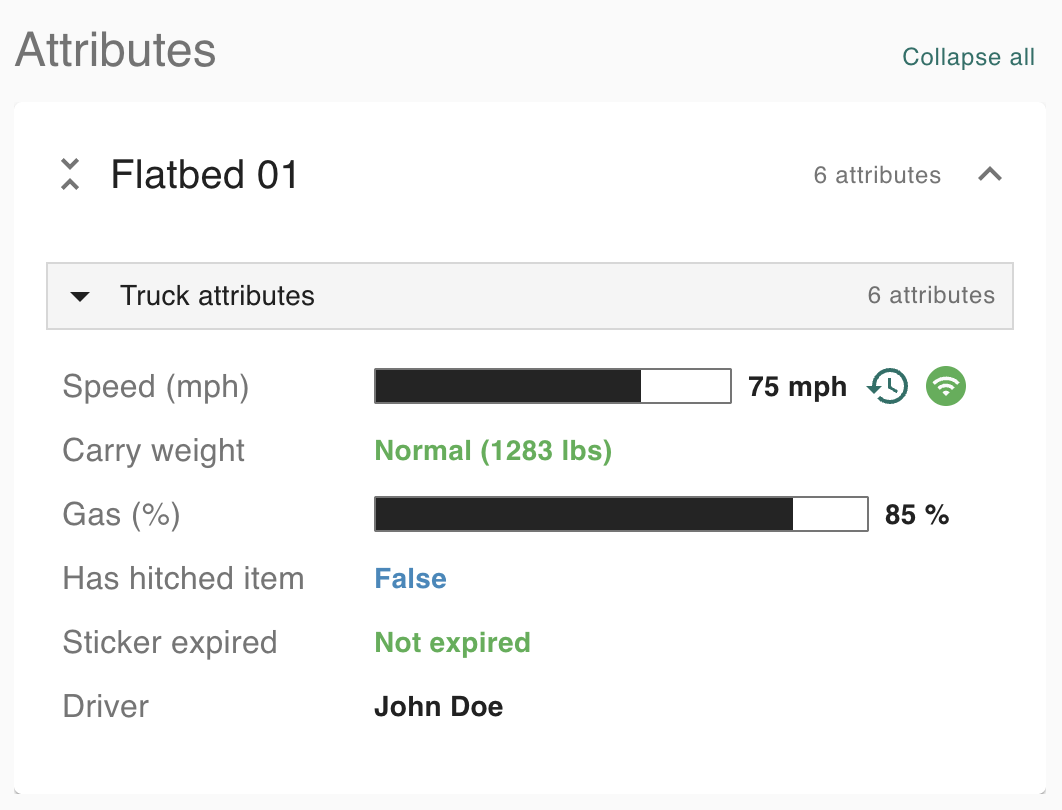Select the Truck attributes header label
The height and width of the screenshot is (810, 1062).
click(217, 296)
